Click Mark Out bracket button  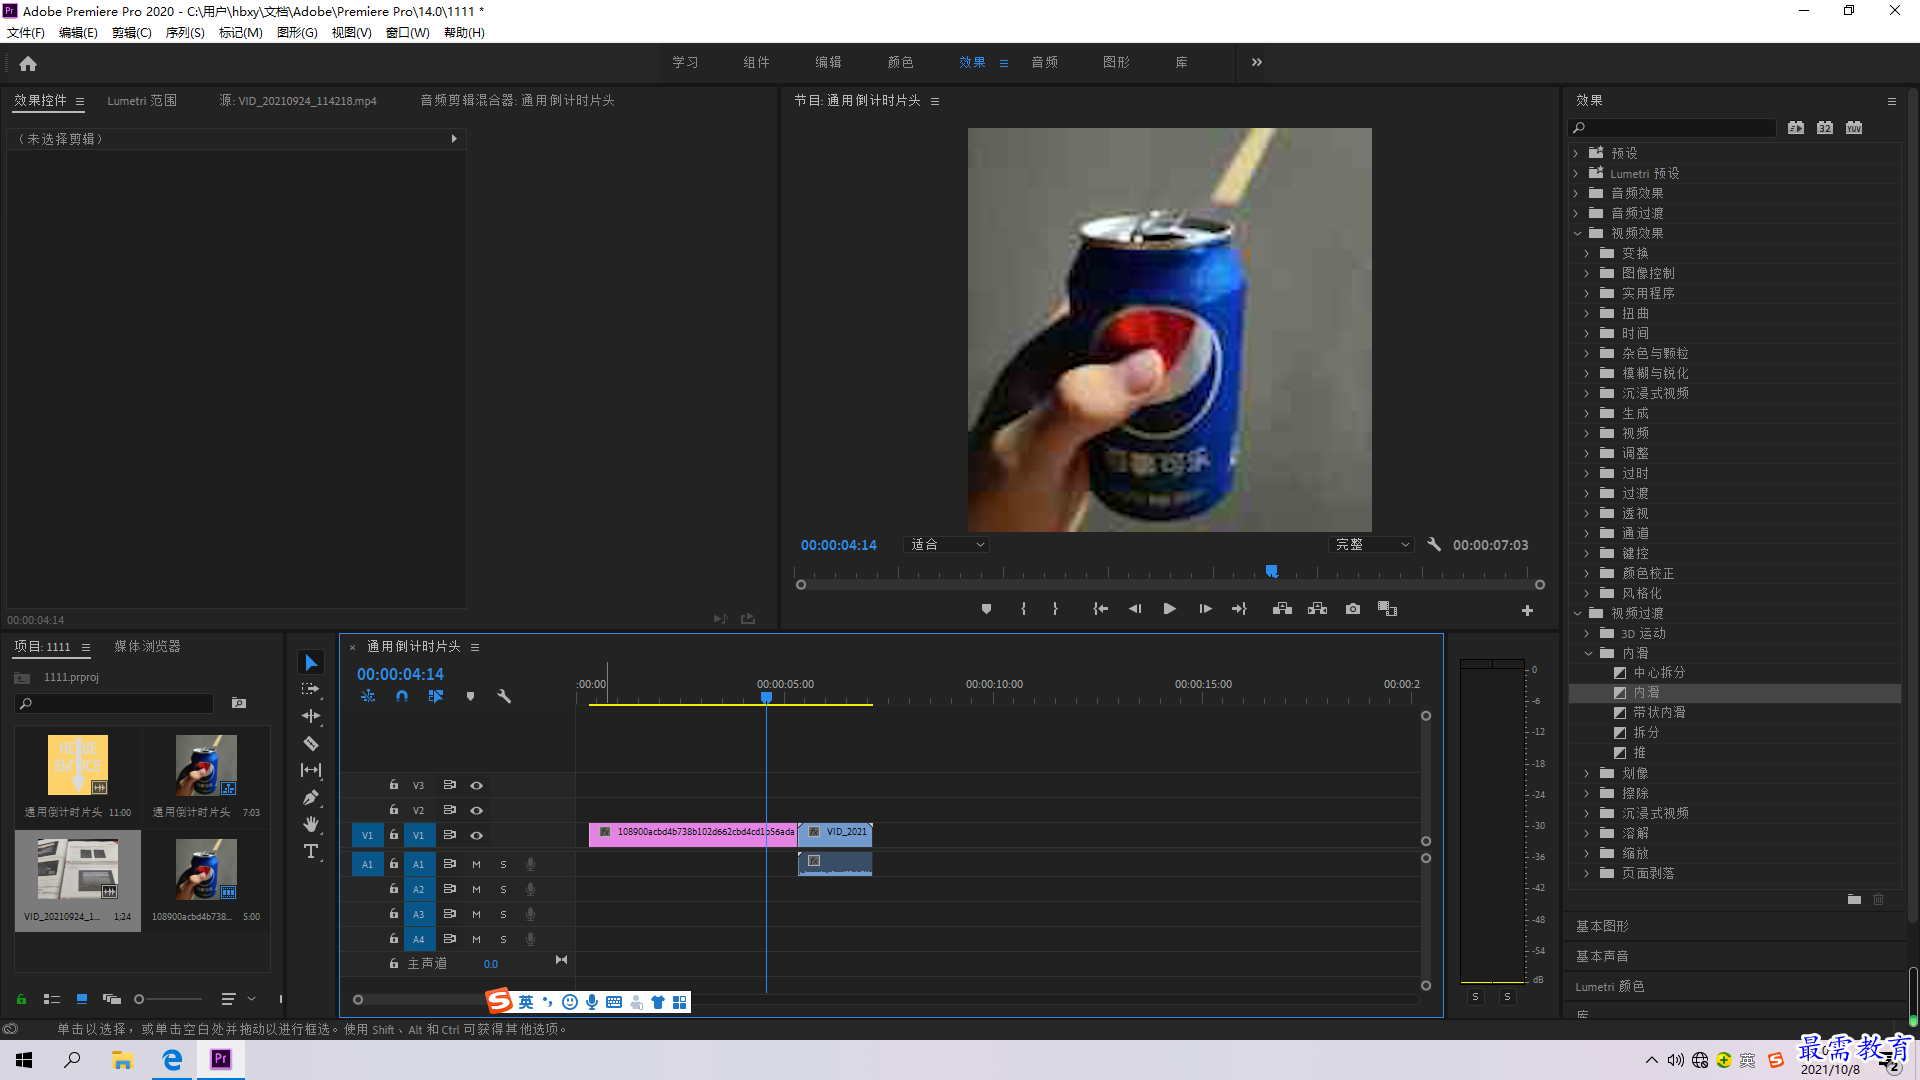pos(1055,609)
